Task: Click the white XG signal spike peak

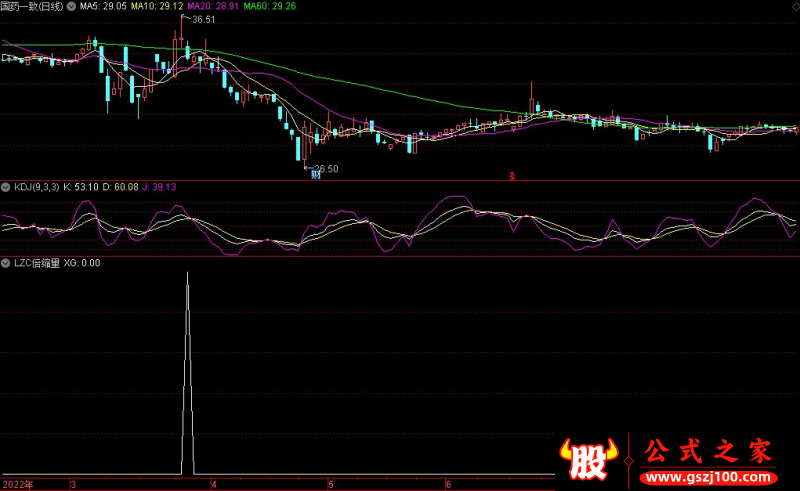Action: point(187,274)
